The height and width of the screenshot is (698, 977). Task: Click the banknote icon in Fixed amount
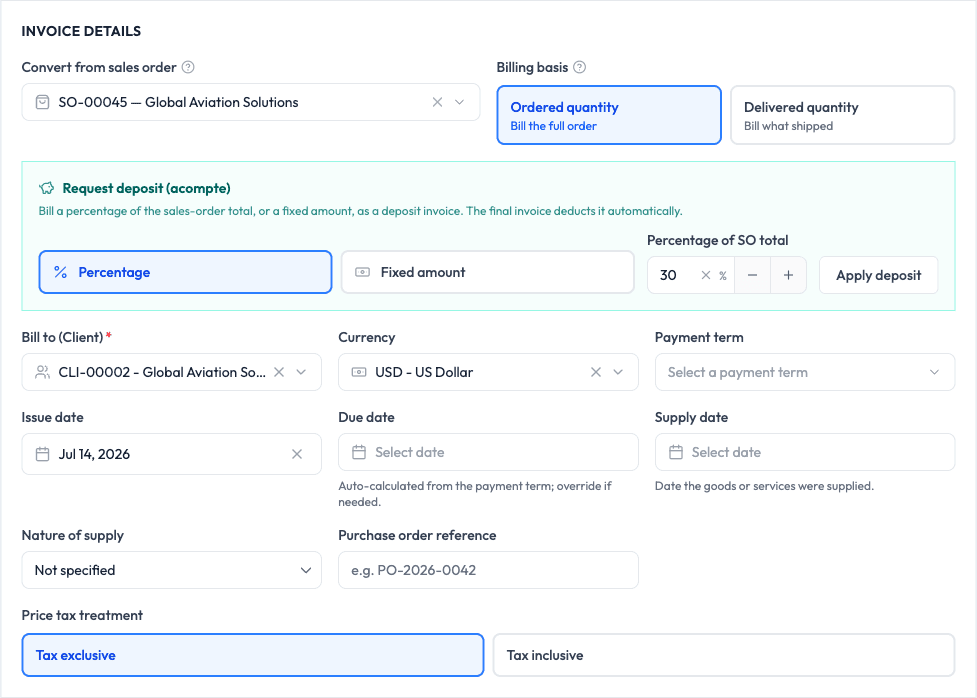(362, 272)
